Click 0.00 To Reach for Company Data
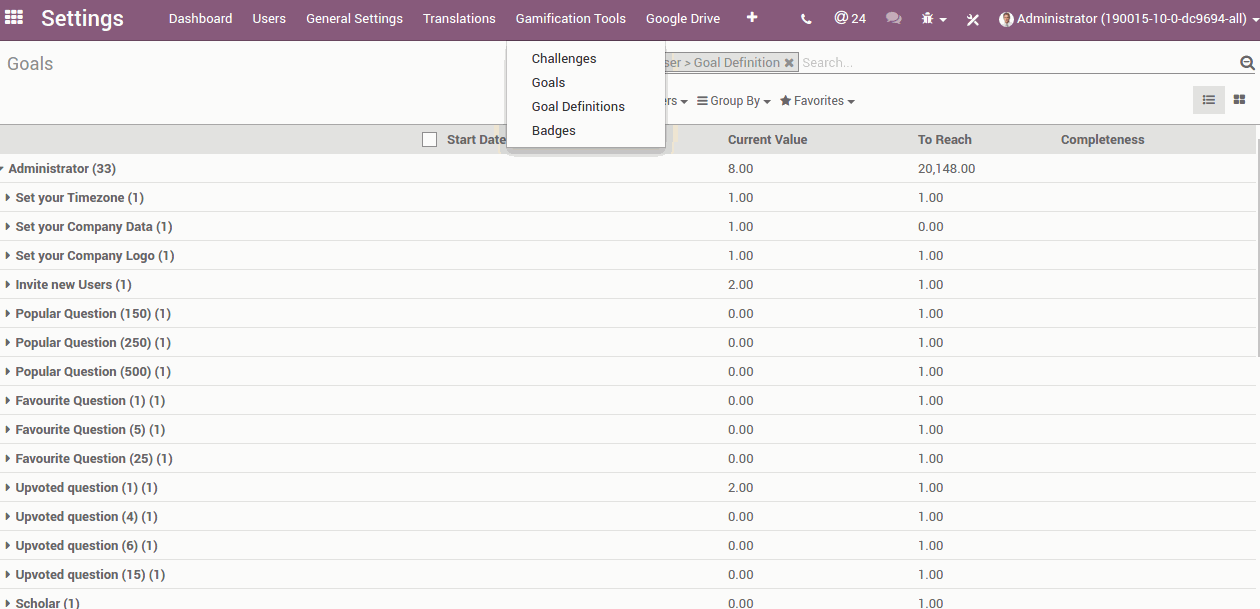The width and height of the screenshot is (1260, 609). 930,227
